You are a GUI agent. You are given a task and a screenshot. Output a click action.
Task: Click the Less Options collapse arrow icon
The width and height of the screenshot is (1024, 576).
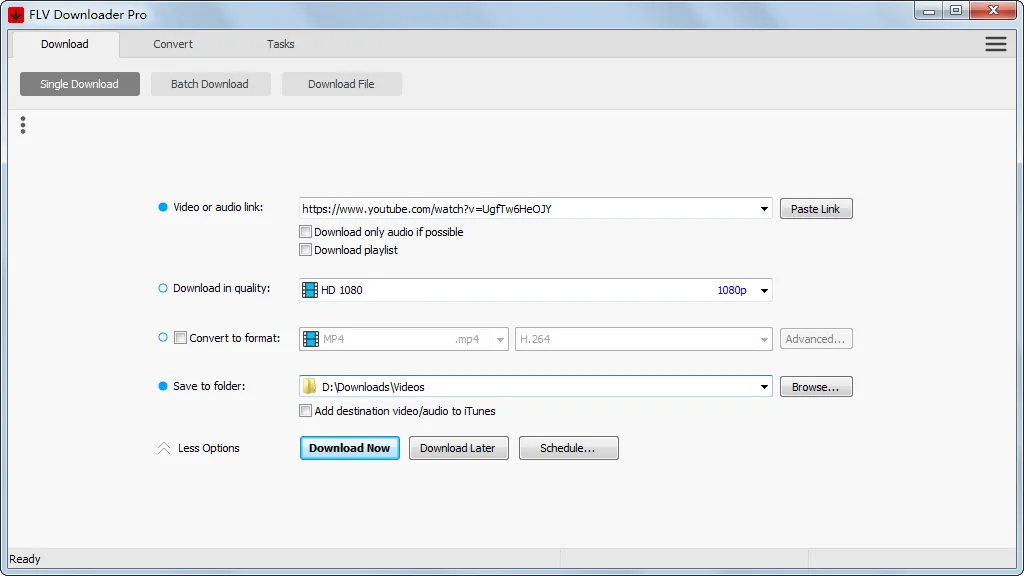(163, 448)
